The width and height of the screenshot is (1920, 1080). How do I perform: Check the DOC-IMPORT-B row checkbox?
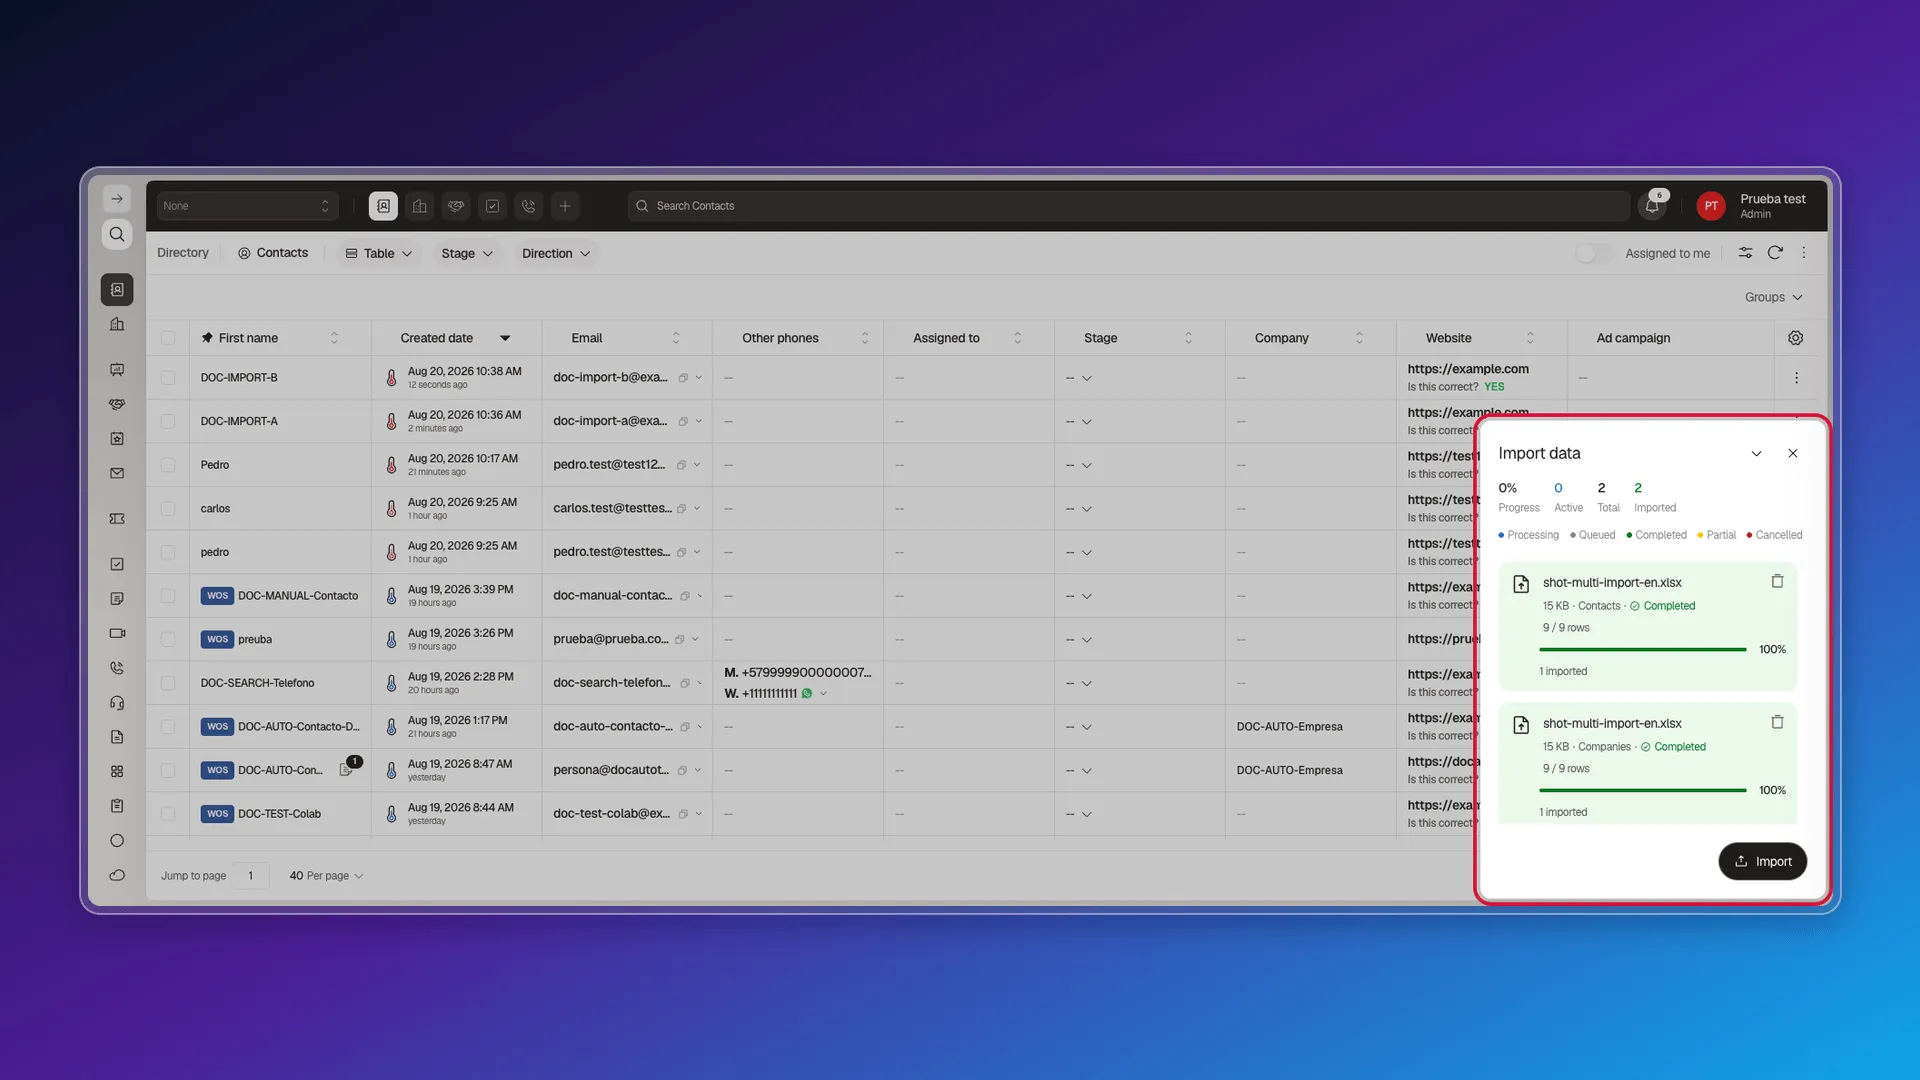168,378
